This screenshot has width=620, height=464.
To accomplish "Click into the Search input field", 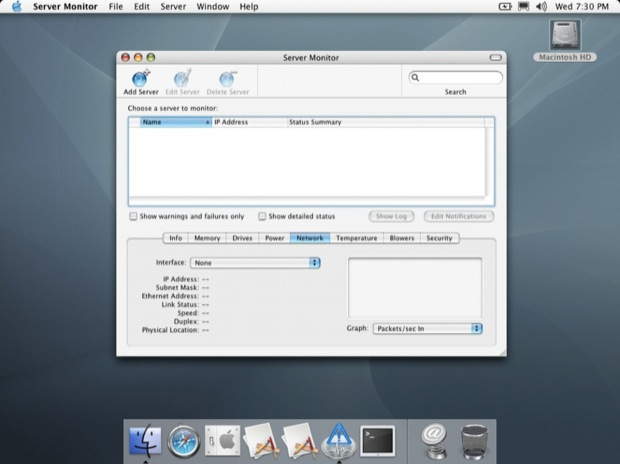I will (455, 78).
